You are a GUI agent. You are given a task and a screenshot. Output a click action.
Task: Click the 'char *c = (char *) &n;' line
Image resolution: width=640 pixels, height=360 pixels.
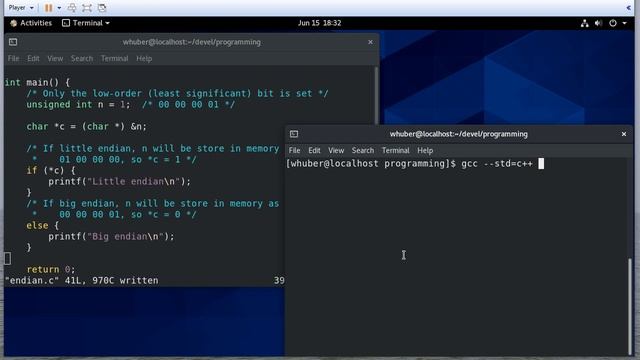87,127
